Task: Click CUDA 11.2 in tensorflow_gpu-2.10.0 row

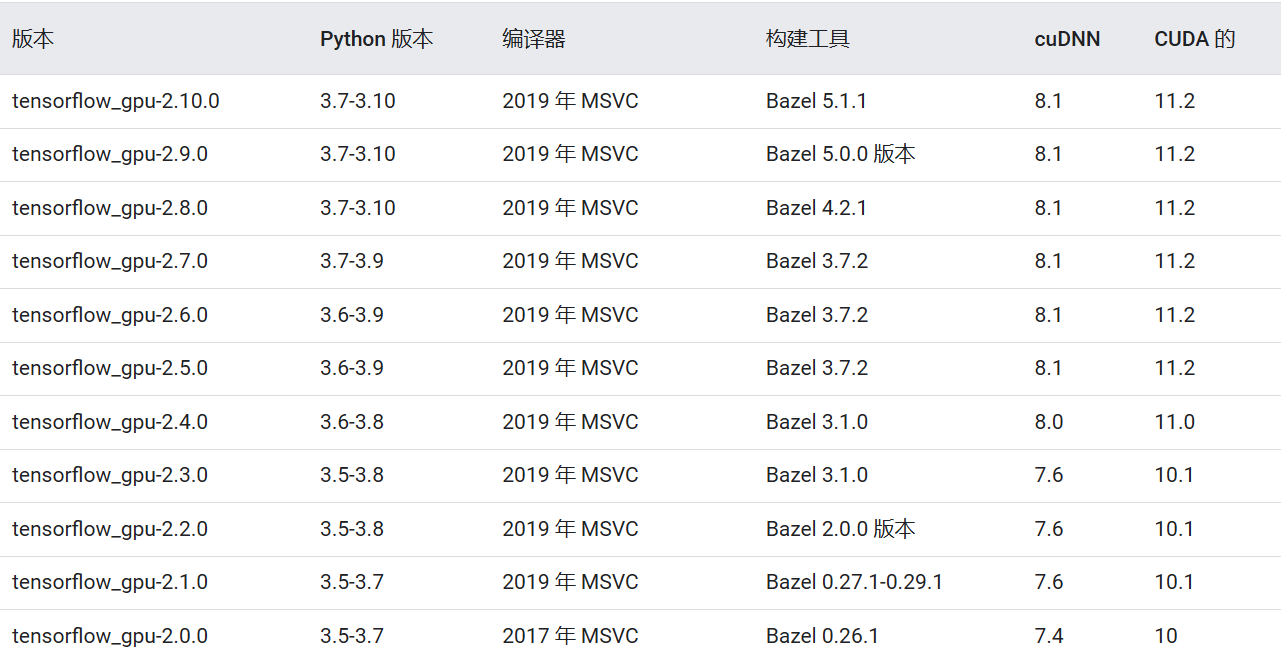Action: (x=1175, y=101)
